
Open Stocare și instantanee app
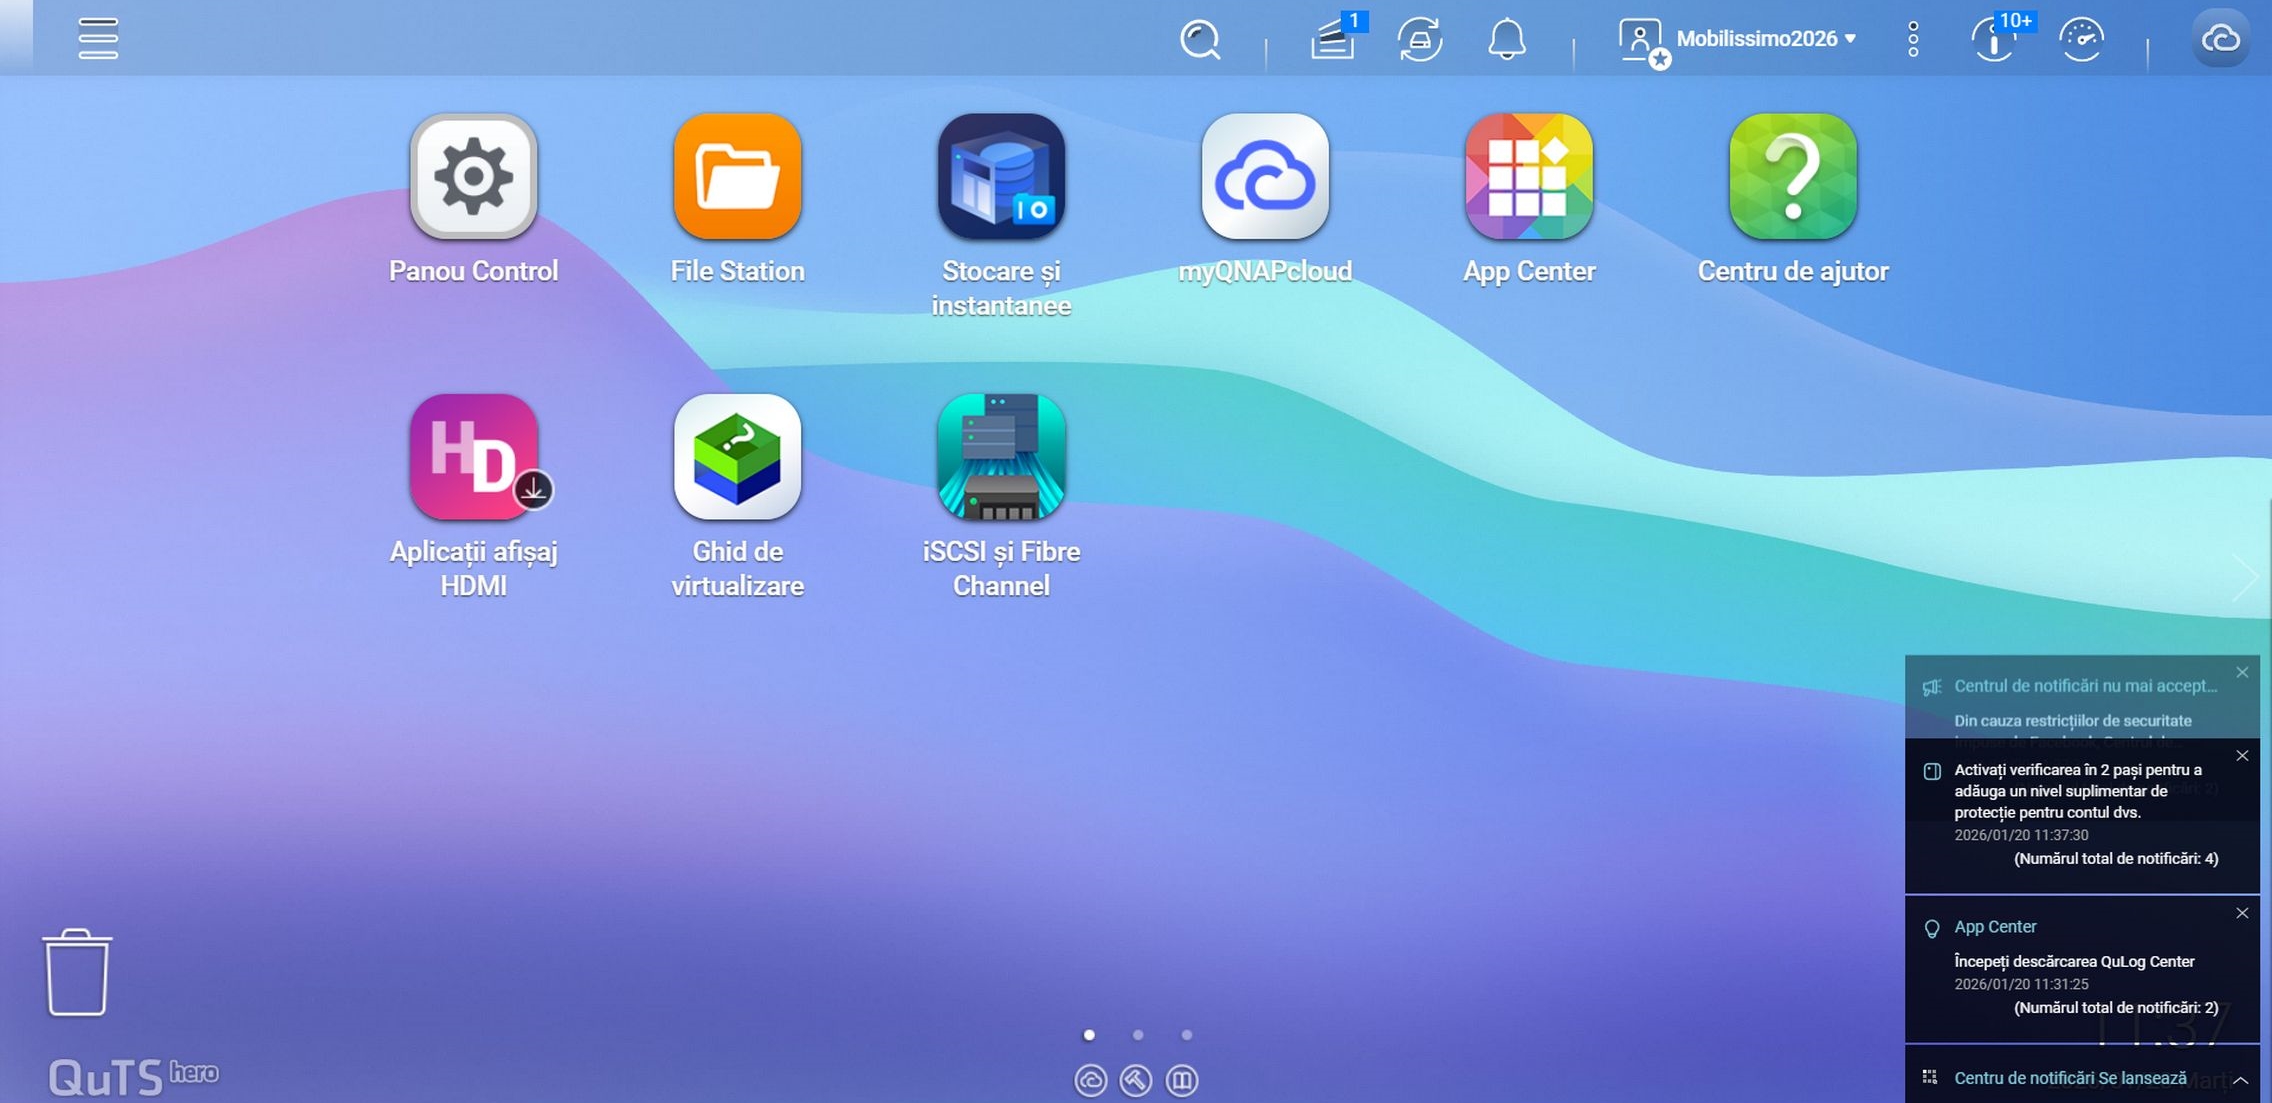(1001, 177)
